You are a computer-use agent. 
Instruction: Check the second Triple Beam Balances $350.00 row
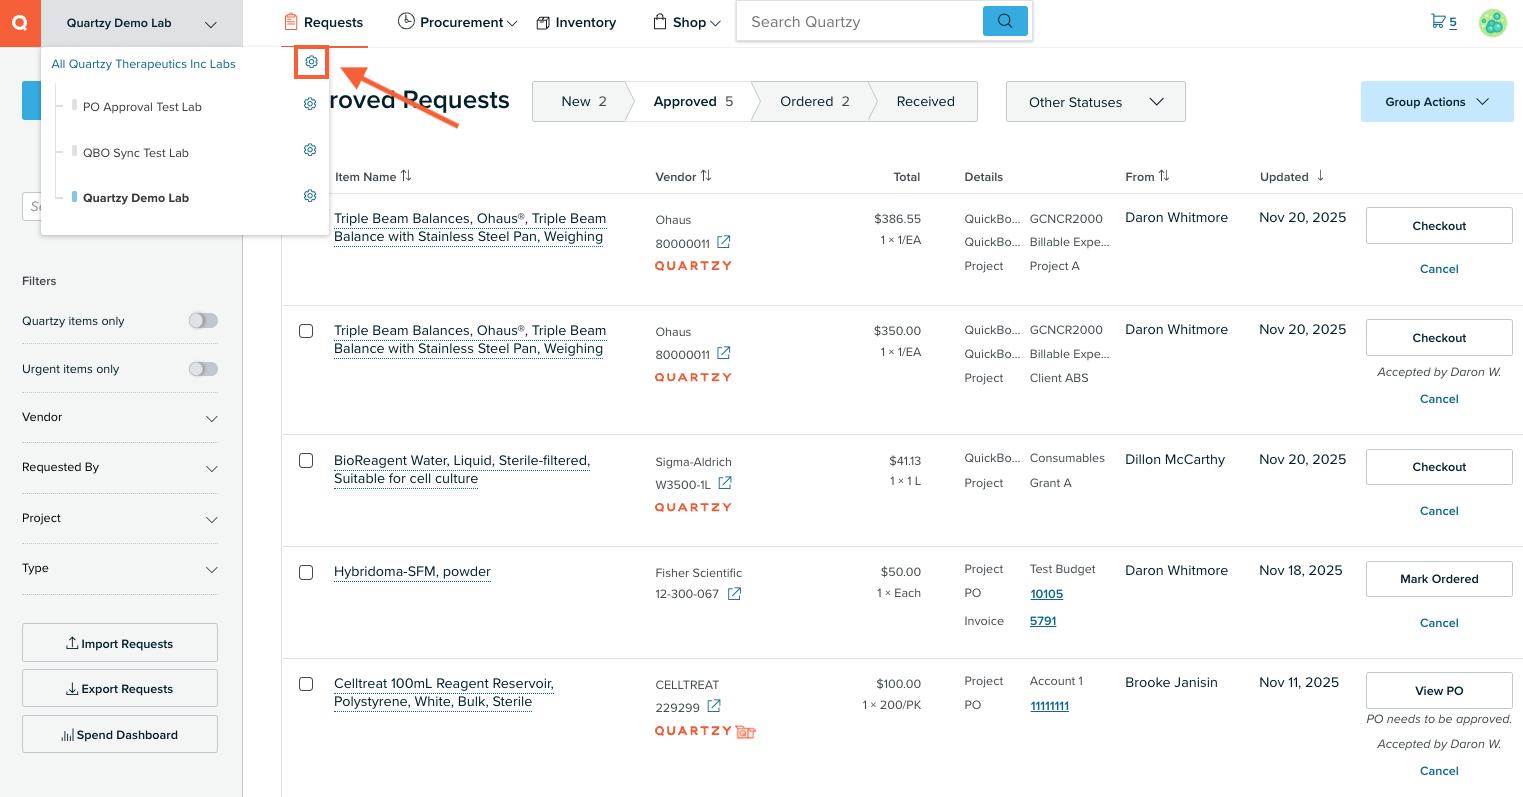click(x=306, y=331)
